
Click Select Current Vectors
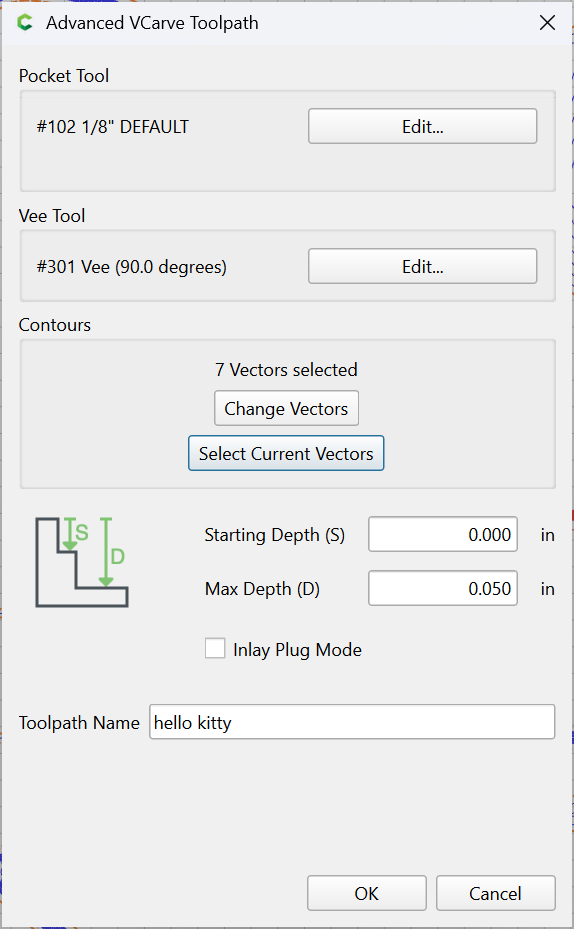[286, 454]
